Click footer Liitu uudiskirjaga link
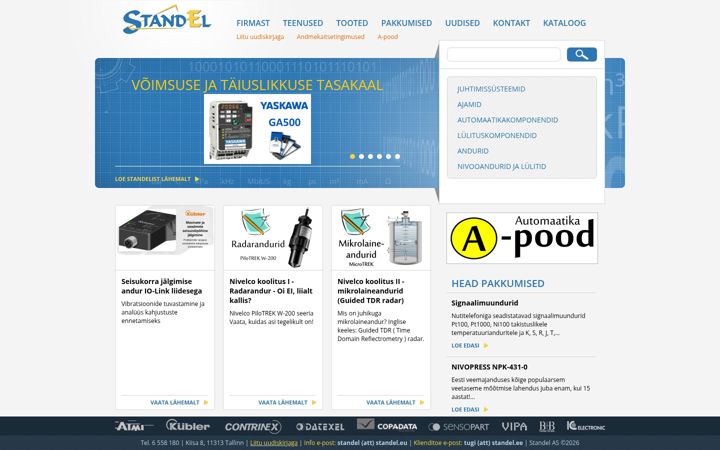Image resolution: width=720 pixels, height=450 pixels. (274, 443)
